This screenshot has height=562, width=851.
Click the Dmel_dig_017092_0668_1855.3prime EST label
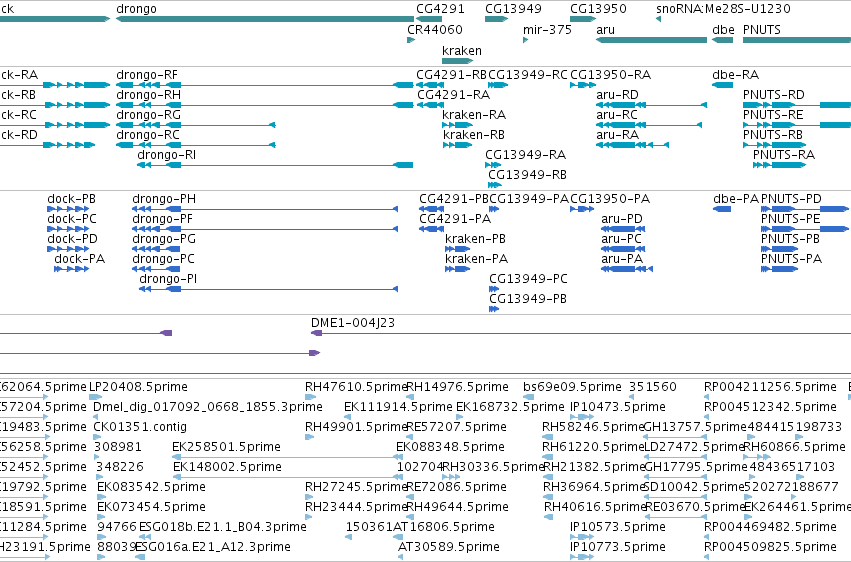[x=208, y=407]
